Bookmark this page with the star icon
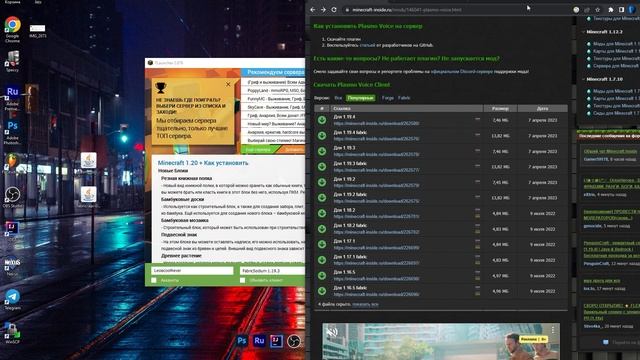This screenshot has height=360, width=640. pos(598,10)
